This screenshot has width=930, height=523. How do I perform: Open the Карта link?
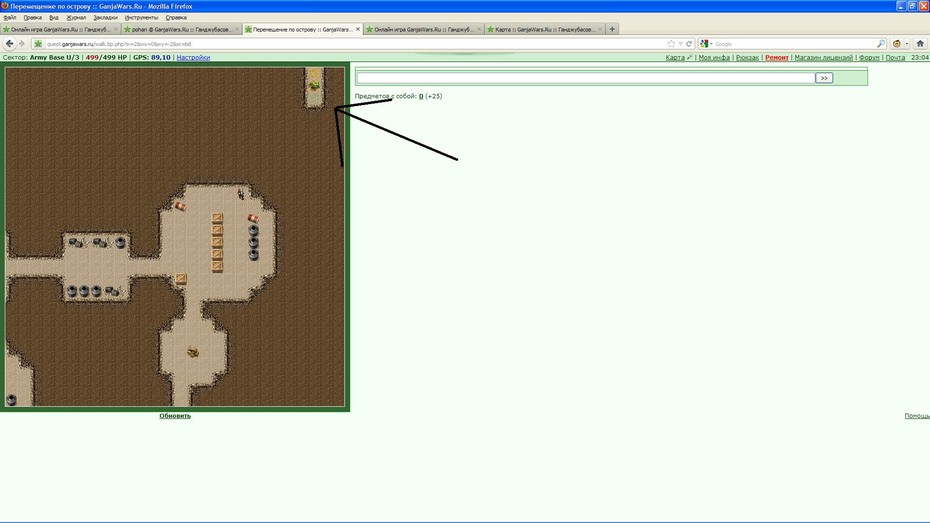[675, 58]
